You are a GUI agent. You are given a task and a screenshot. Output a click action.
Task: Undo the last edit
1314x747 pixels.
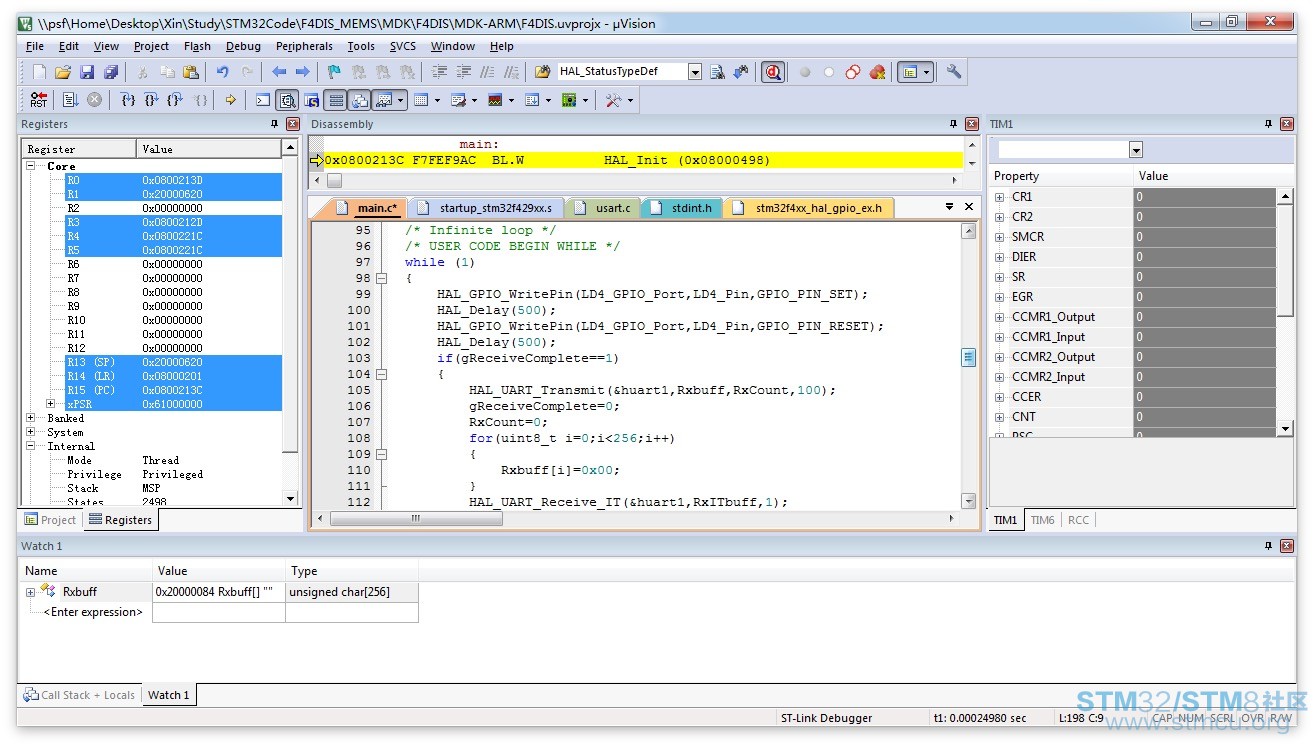coord(222,72)
